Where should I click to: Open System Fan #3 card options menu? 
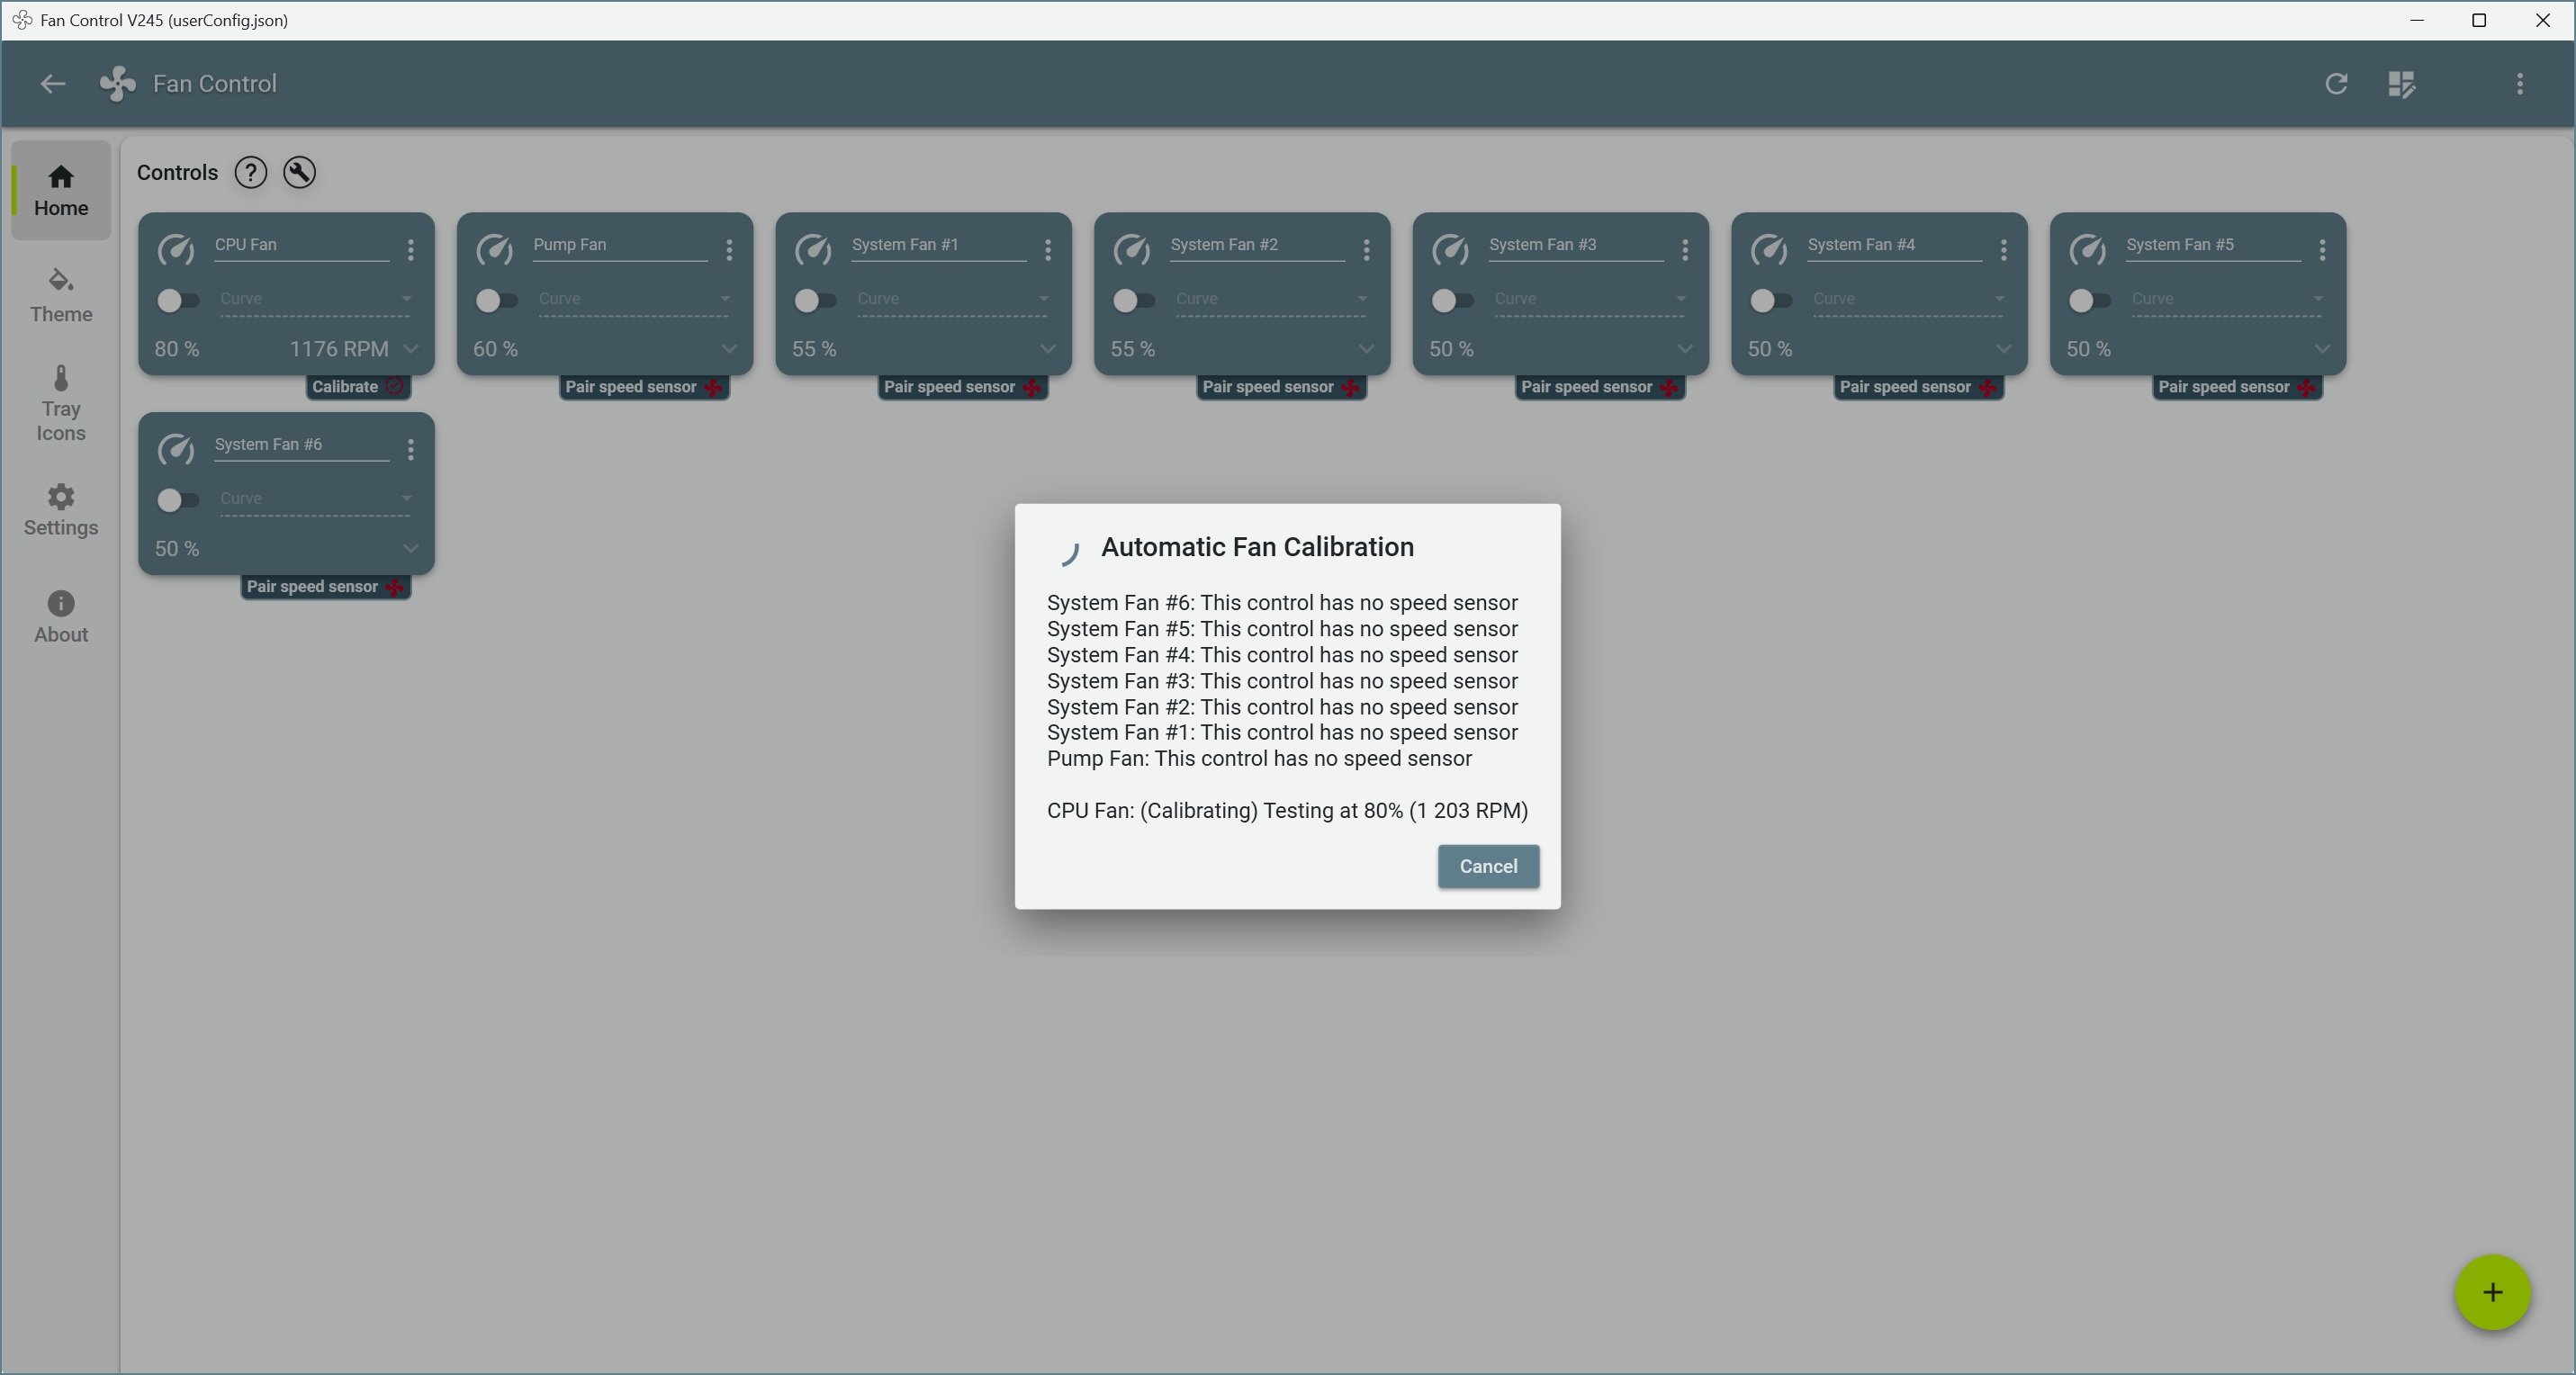(x=1685, y=250)
